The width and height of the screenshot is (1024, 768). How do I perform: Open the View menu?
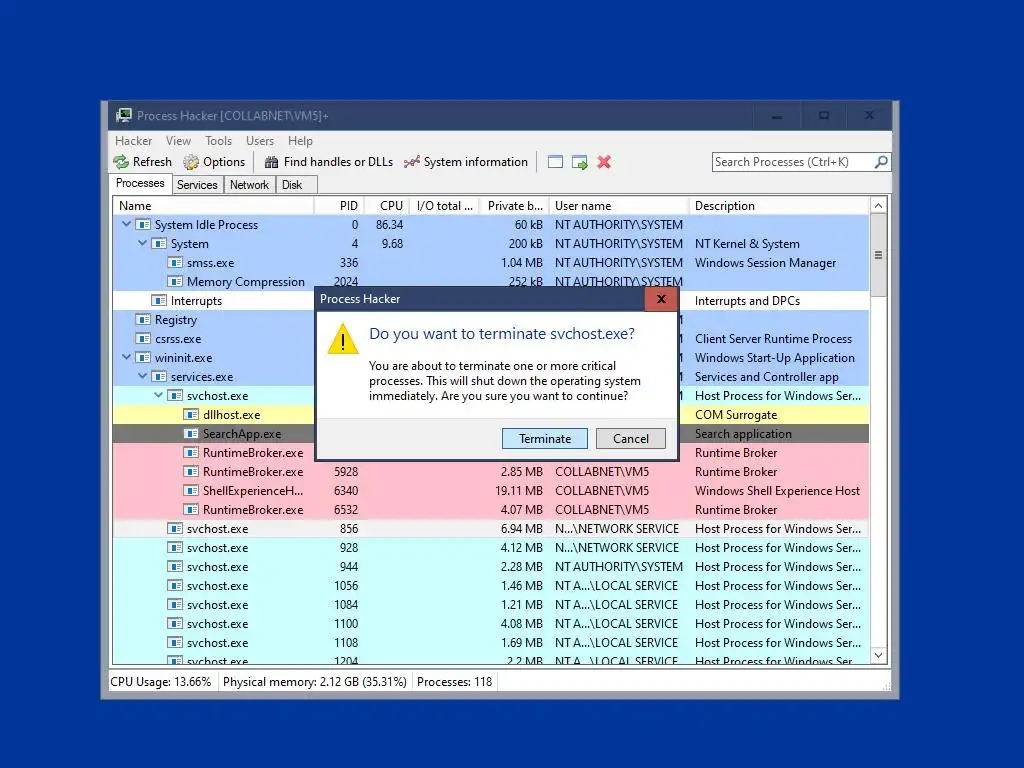(x=178, y=141)
